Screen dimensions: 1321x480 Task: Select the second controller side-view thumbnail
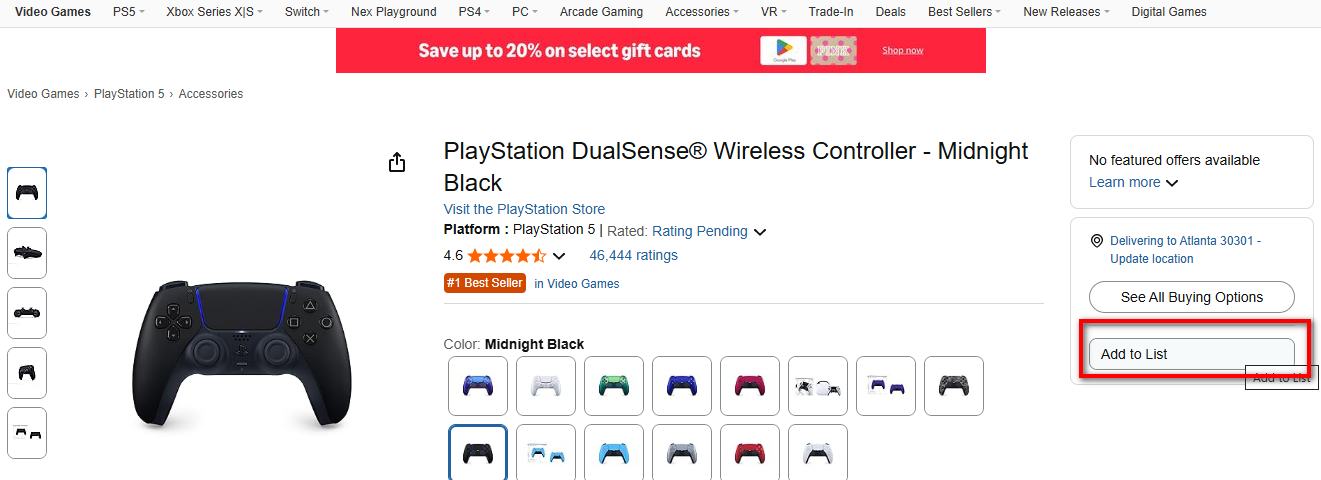pos(27,253)
